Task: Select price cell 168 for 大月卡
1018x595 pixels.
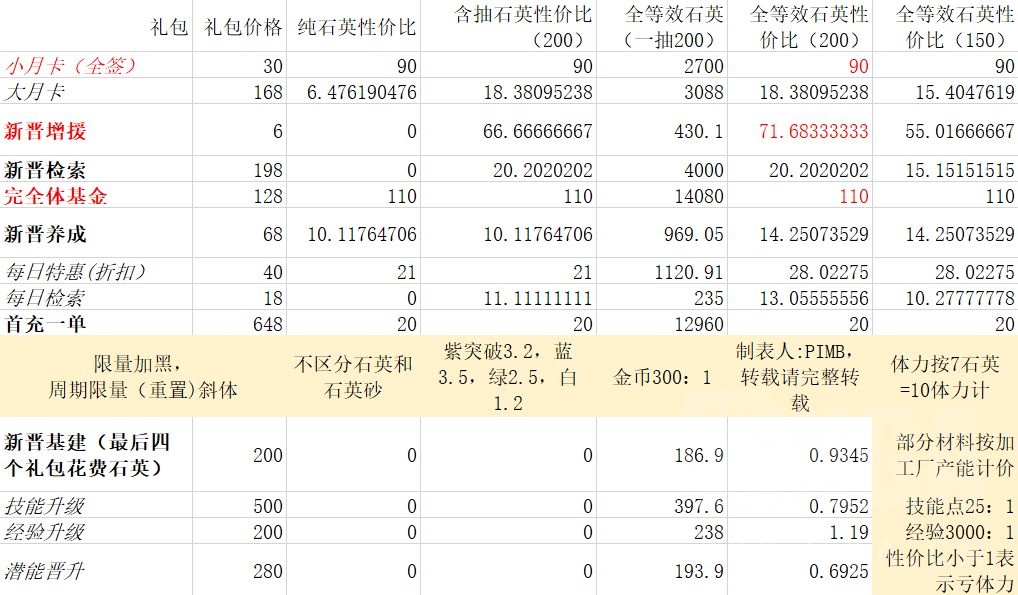Action: pos(240,91)
